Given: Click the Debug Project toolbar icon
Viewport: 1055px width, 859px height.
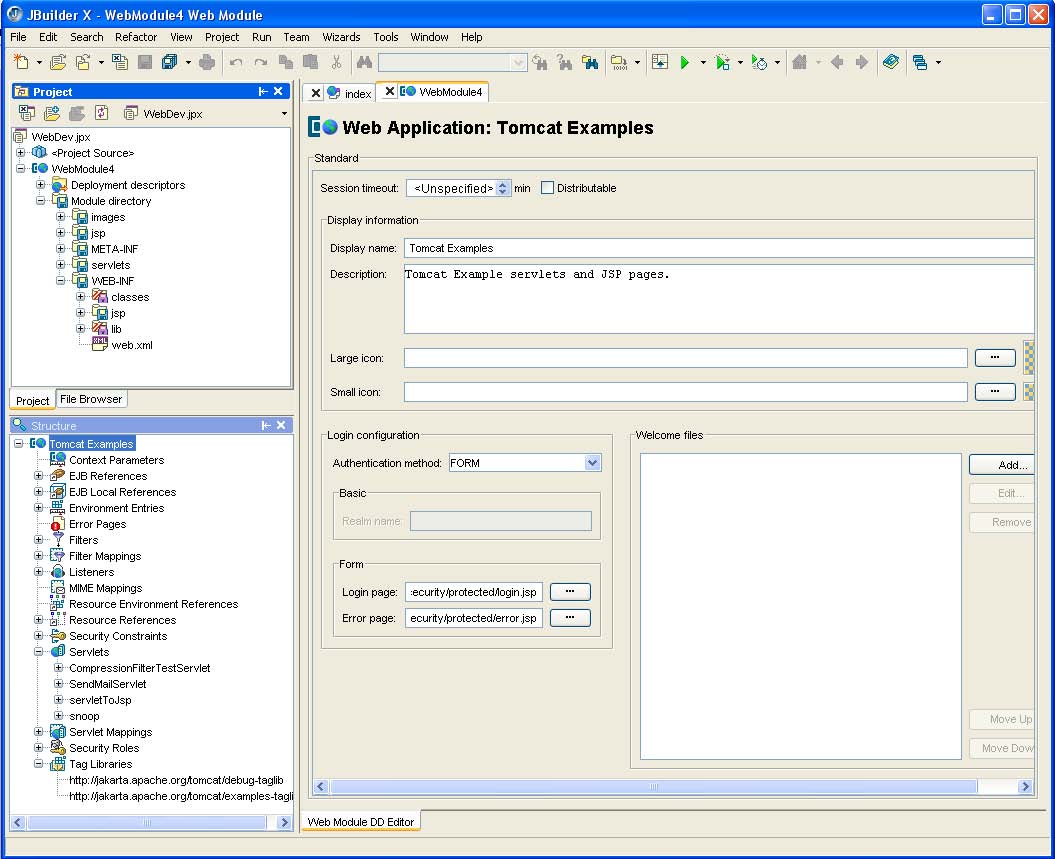Looking at the screenshot, I should click(x=723, y=62).
